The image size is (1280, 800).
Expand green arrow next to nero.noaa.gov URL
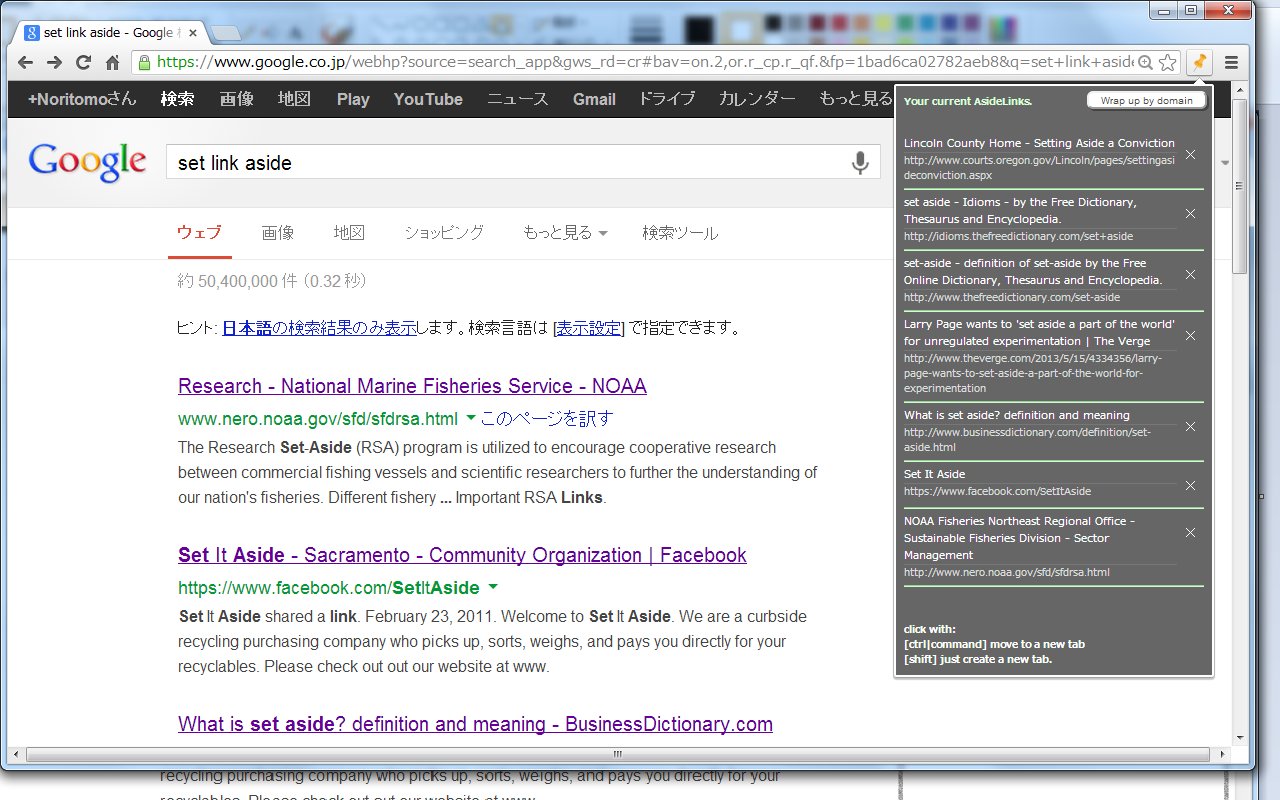[x=470, y=418]
